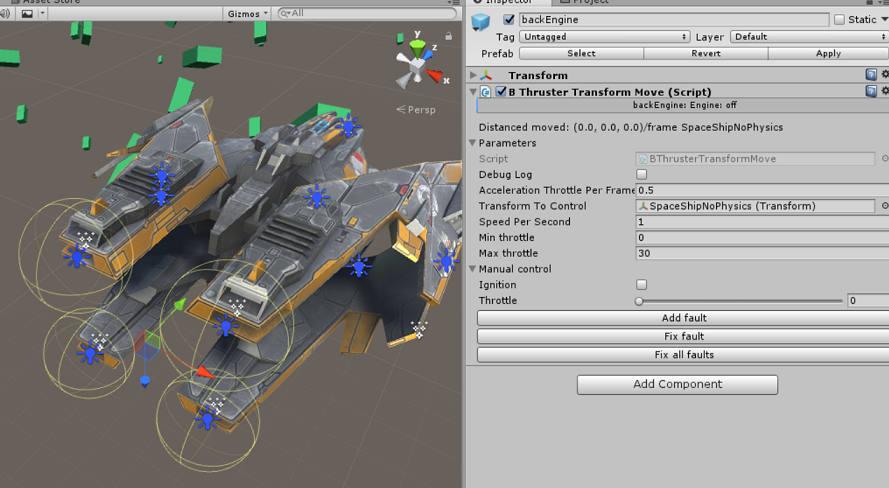Enable the Debug Log checkbox
889x488 pixels.
pyautogui.click(x=641, y=175)
